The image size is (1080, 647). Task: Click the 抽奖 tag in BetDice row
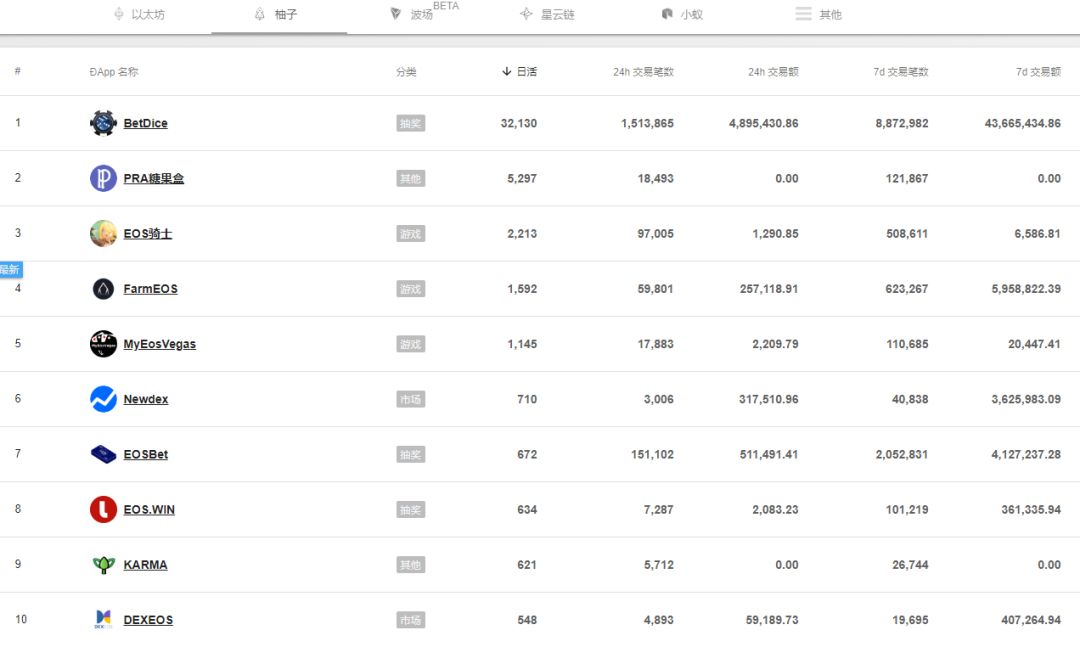411,123
